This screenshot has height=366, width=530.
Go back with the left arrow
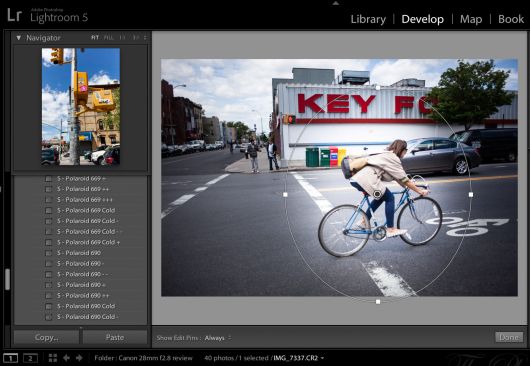pos(66,358)
